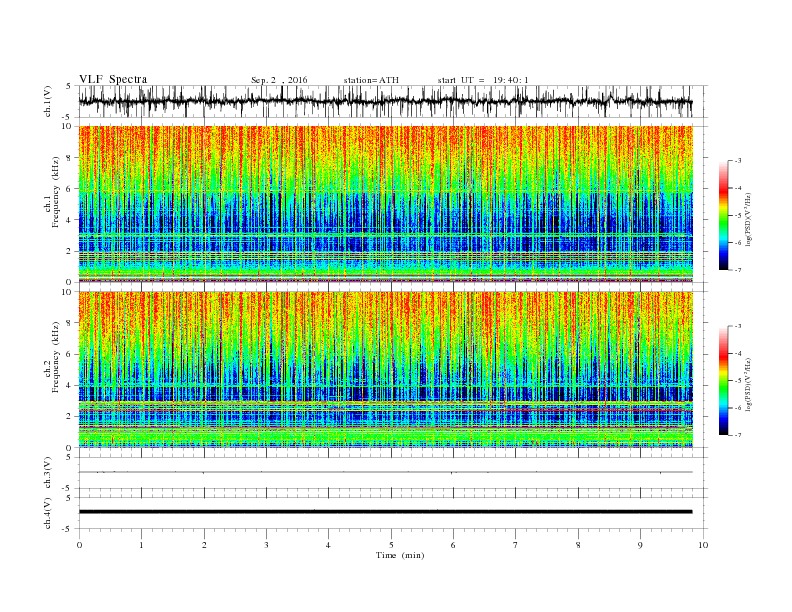792x612 pixels.
Task: Click the "-3" tick on ch.1 colorbar
Action: click(x=737, y=161)
